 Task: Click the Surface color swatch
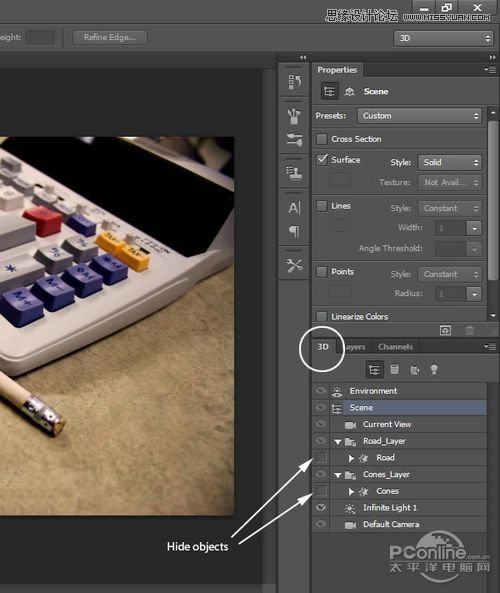tap(339, 179)
